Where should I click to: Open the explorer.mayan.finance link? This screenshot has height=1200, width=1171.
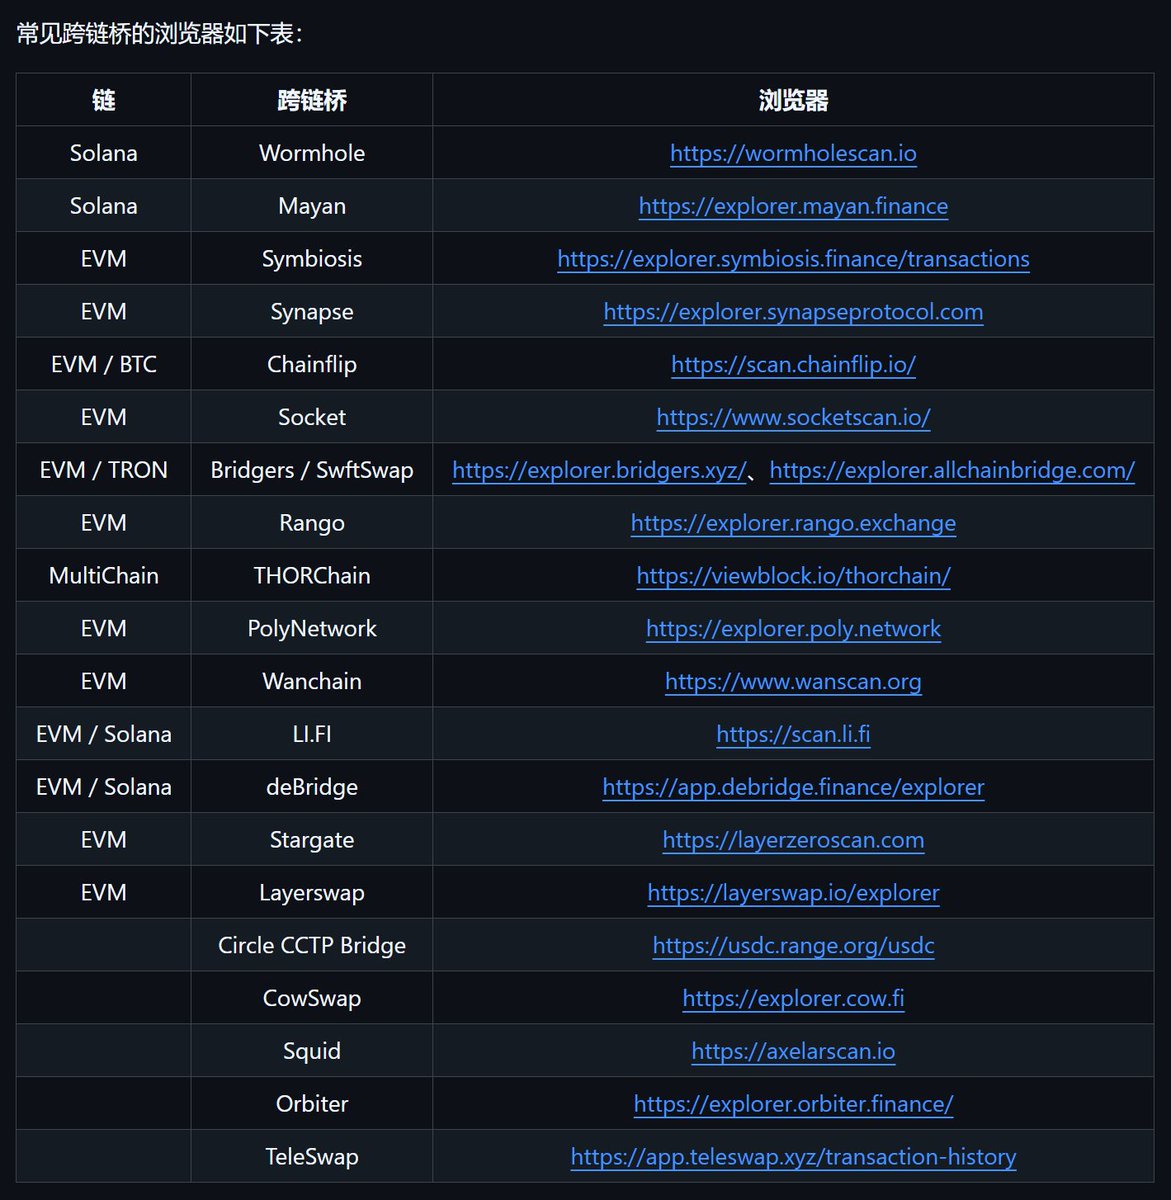(793, 206)
